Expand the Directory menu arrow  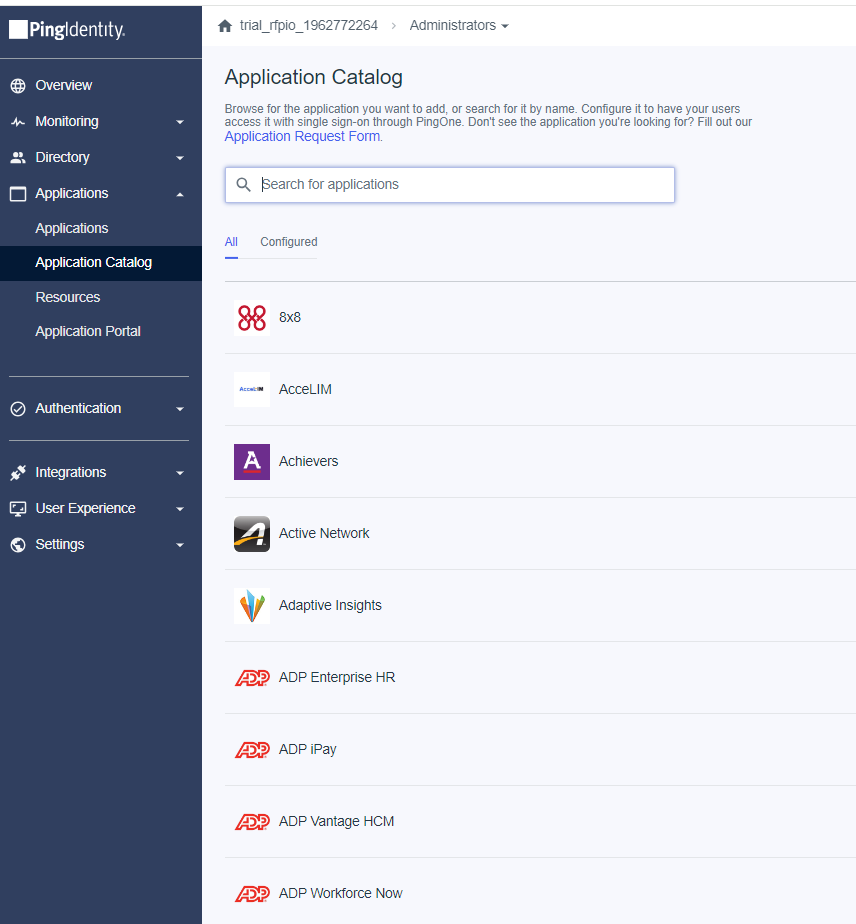[180, 158]
